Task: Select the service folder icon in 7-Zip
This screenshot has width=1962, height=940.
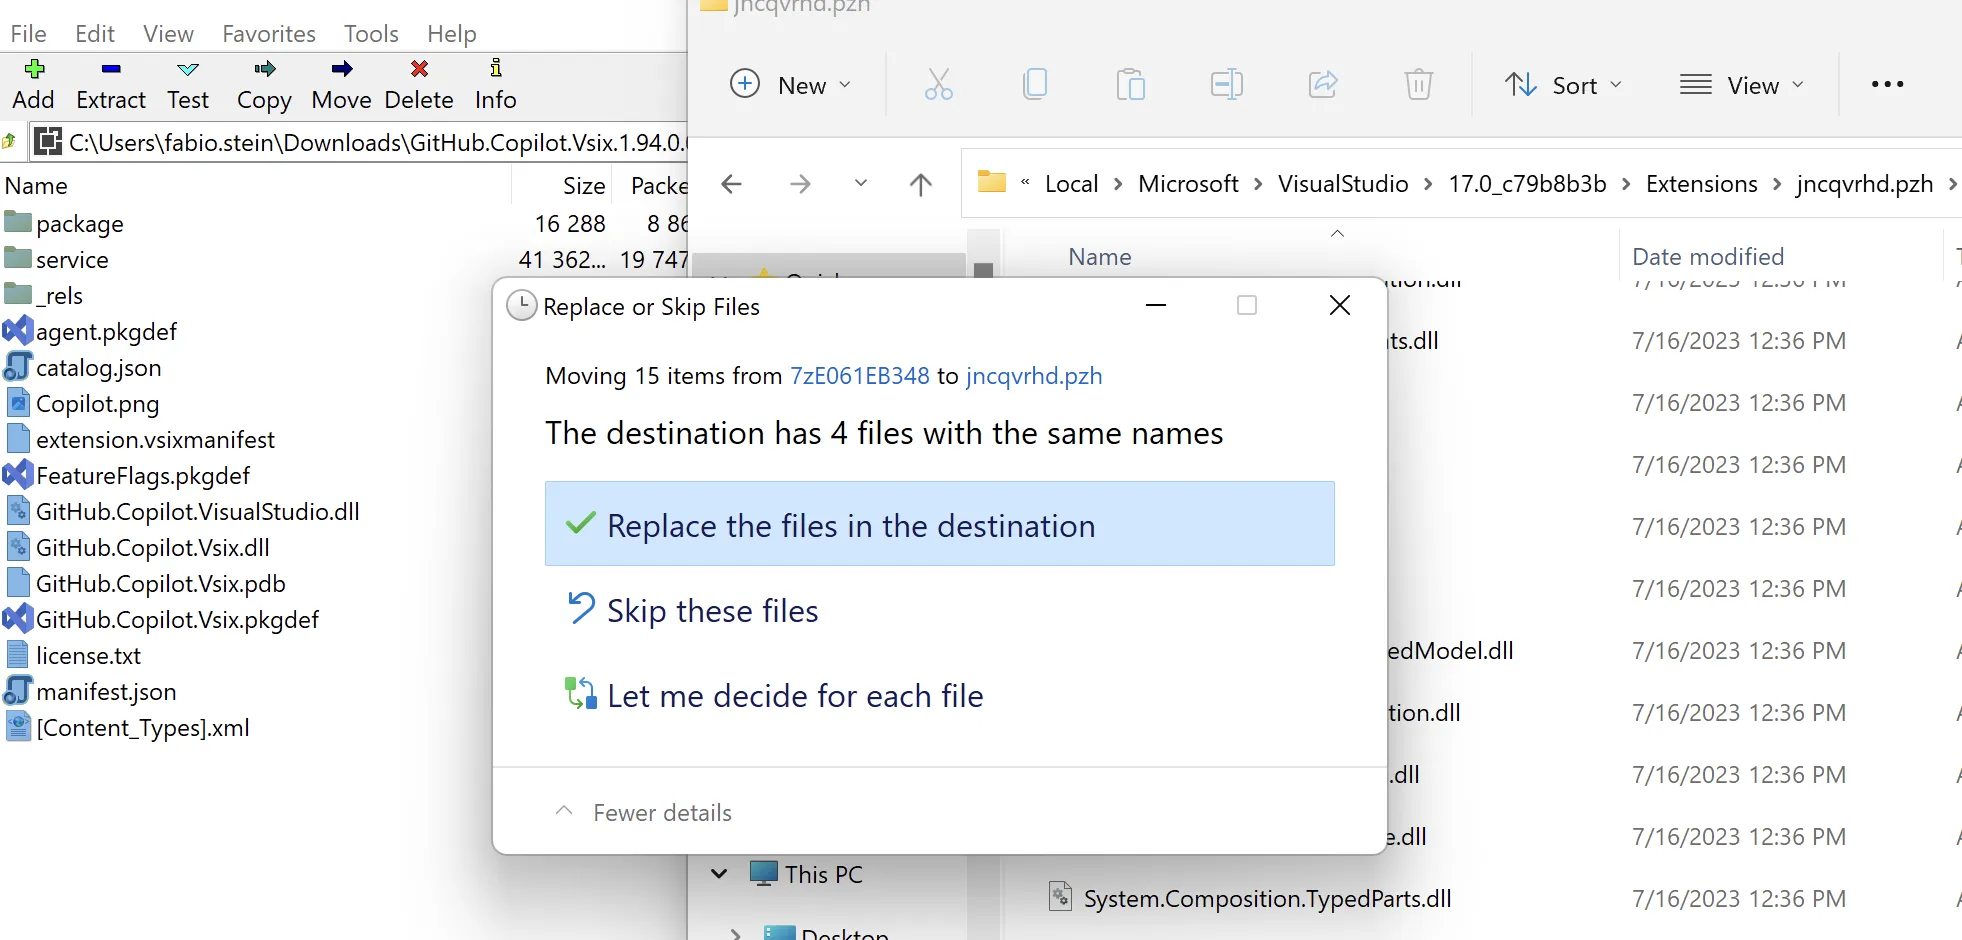Action: click(x=18, y=258)
